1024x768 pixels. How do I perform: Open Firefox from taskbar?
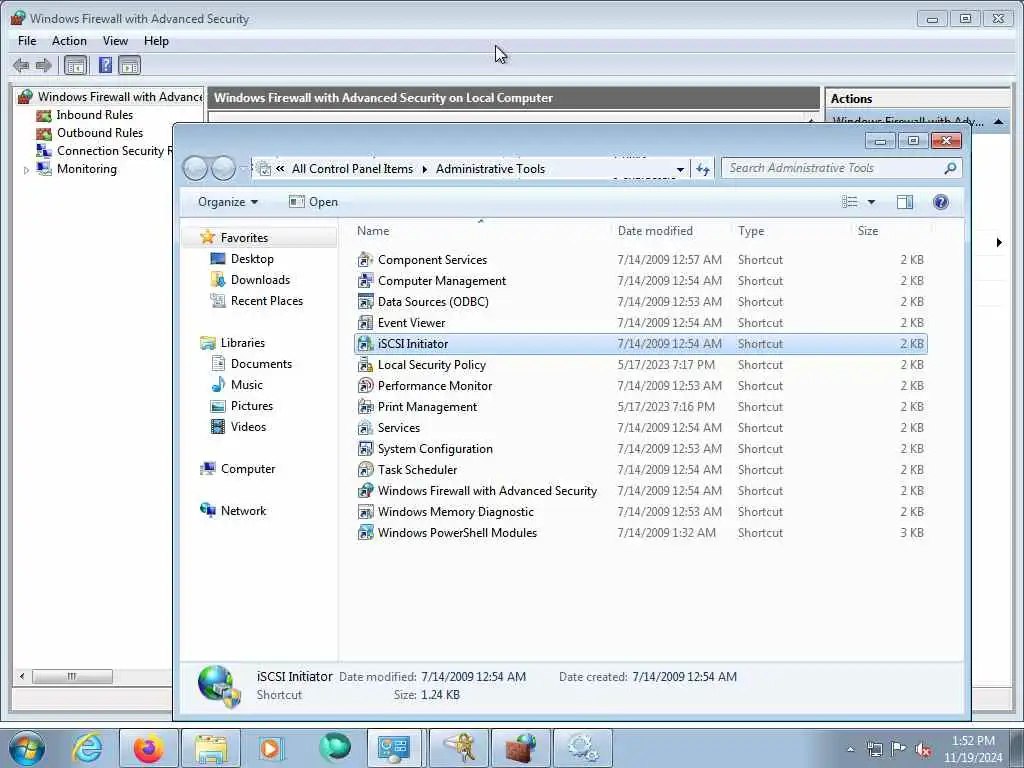(148, 748)
